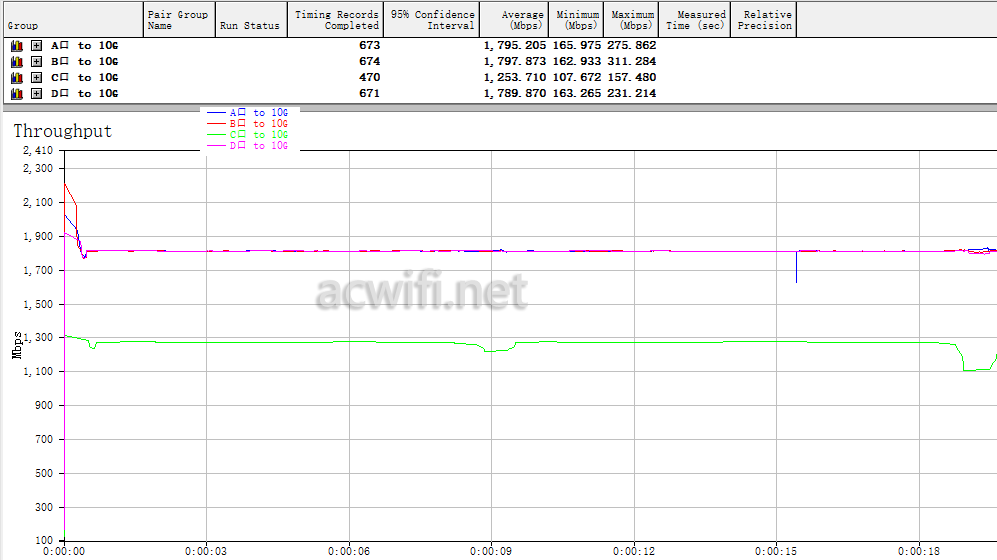Viewport: 997px width, 560px height.
Task: Click maximum value 157.480
Action: click(x=631, y=78)
